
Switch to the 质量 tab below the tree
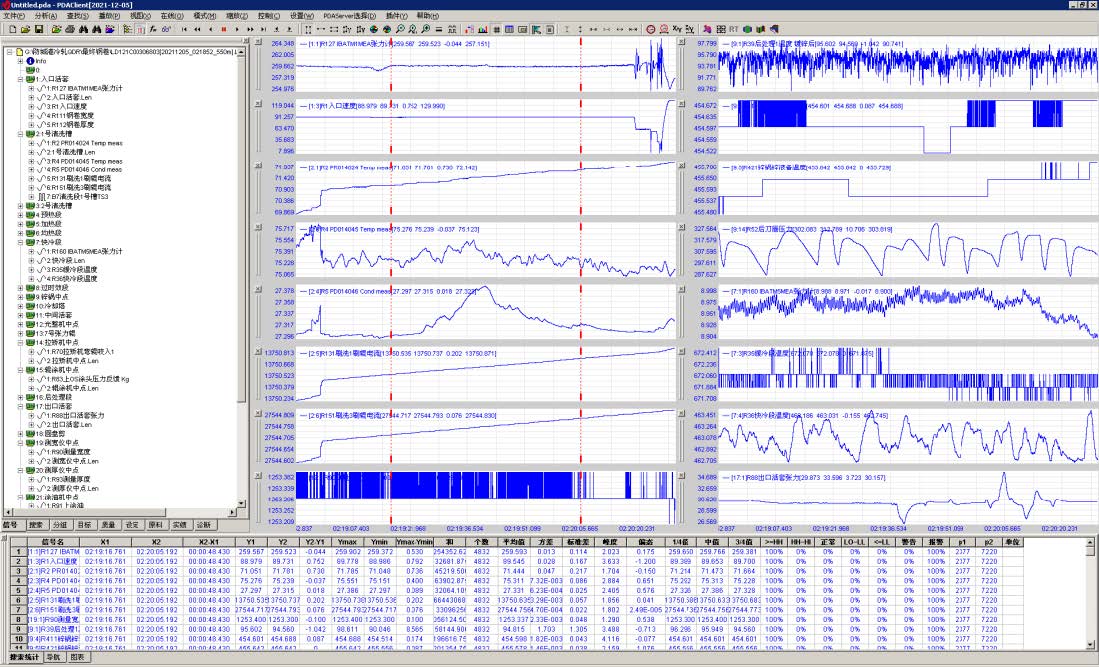coord(107,525)
